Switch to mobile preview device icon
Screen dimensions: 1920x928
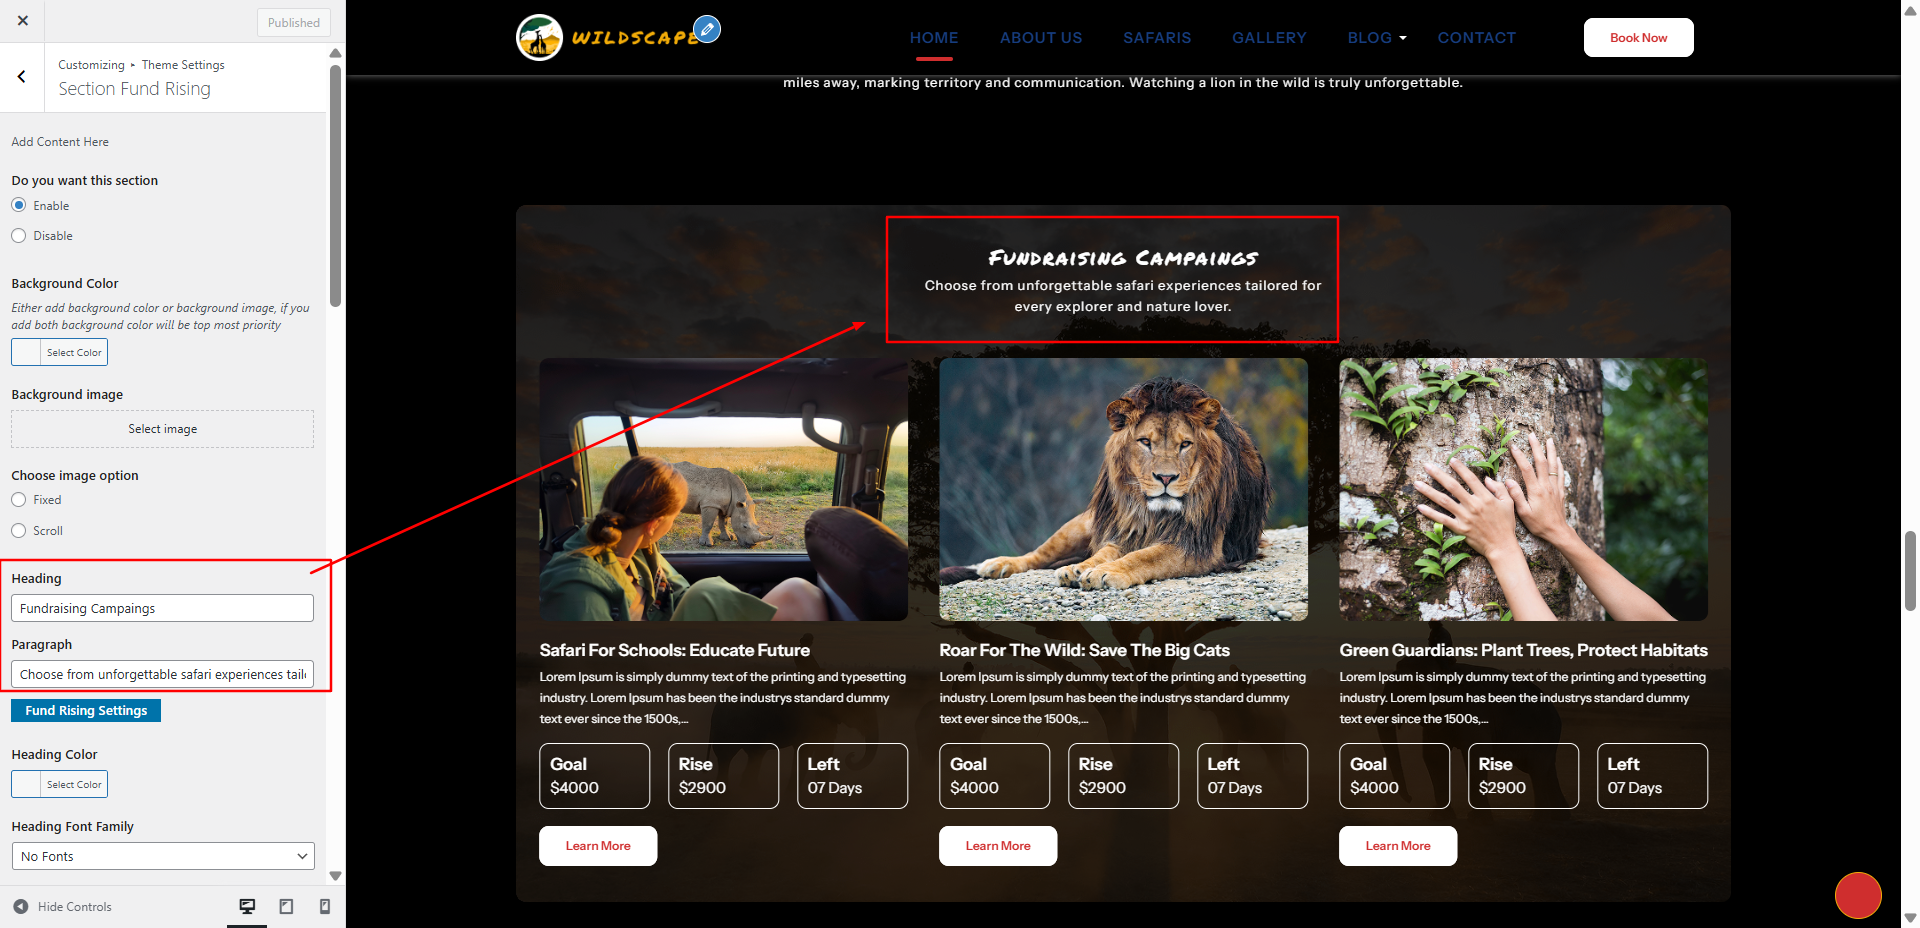pos(324,906)
